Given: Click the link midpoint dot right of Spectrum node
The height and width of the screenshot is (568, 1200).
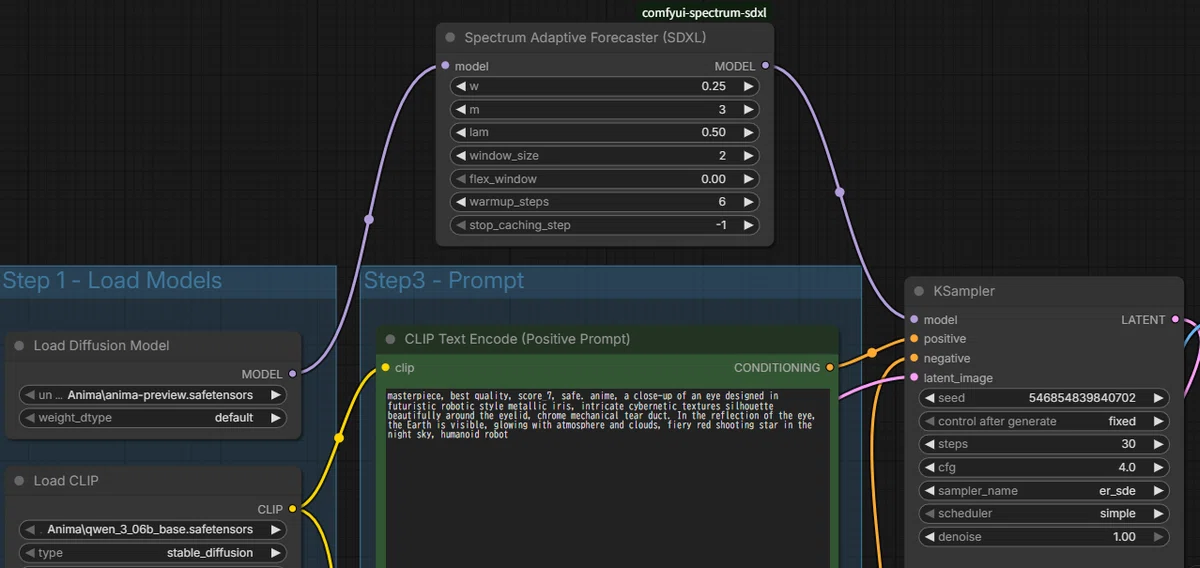Looking at the screenshot, I should click(x=839, y=192).
